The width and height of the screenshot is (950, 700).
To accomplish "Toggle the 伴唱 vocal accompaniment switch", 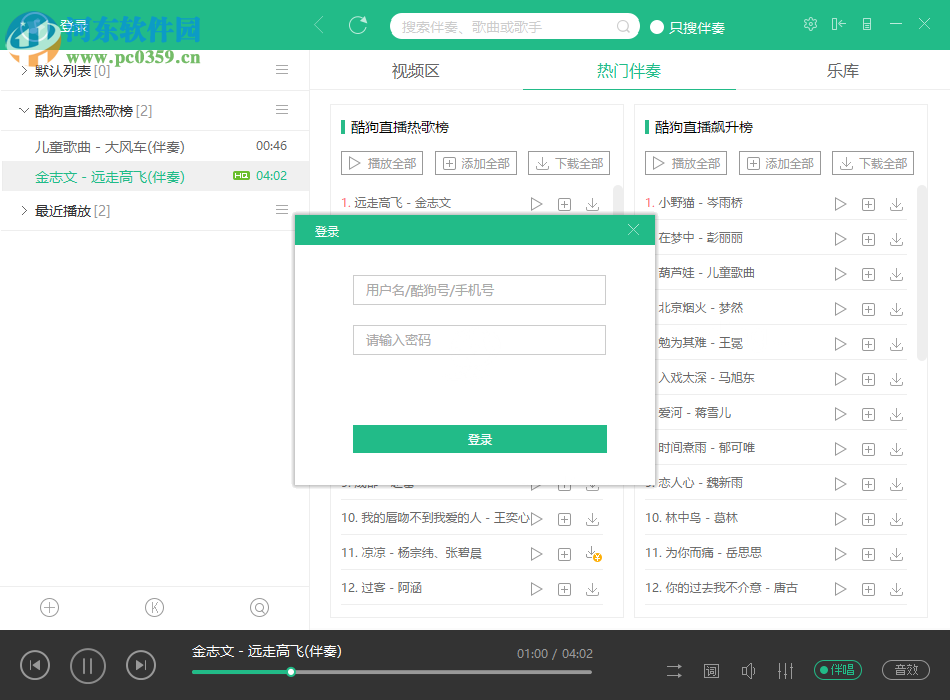I will (840, 670).
